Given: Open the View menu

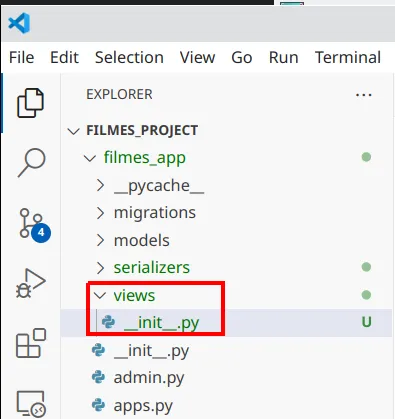Looking at the screenshot, I should [198, 57].
